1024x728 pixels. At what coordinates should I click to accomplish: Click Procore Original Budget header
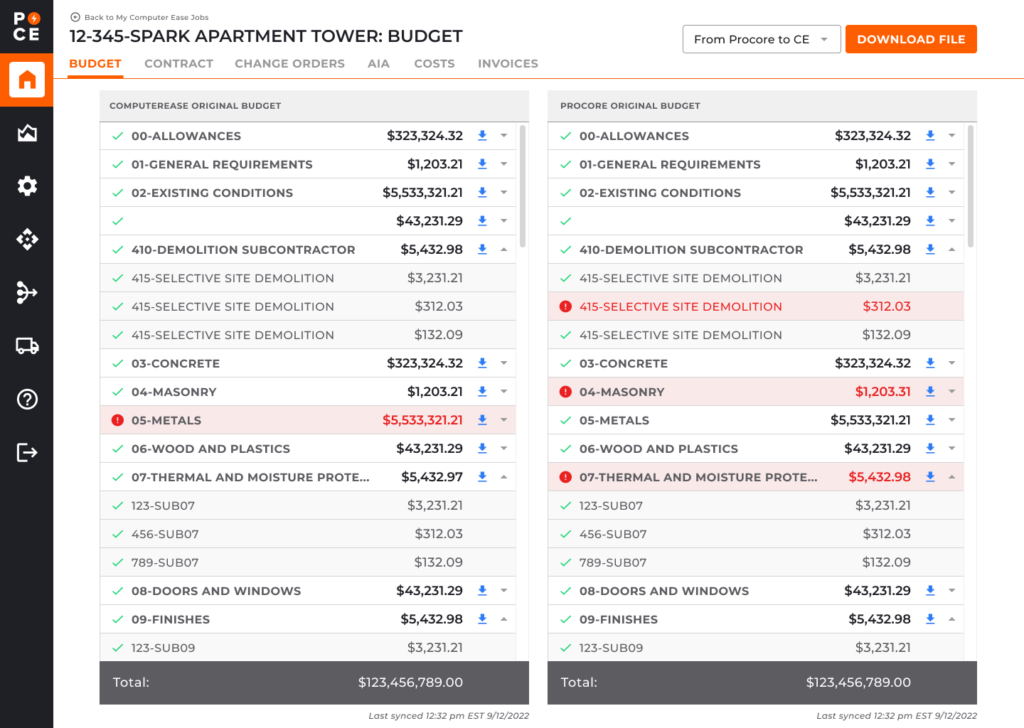pyautogui.click(x=630, y=106)
